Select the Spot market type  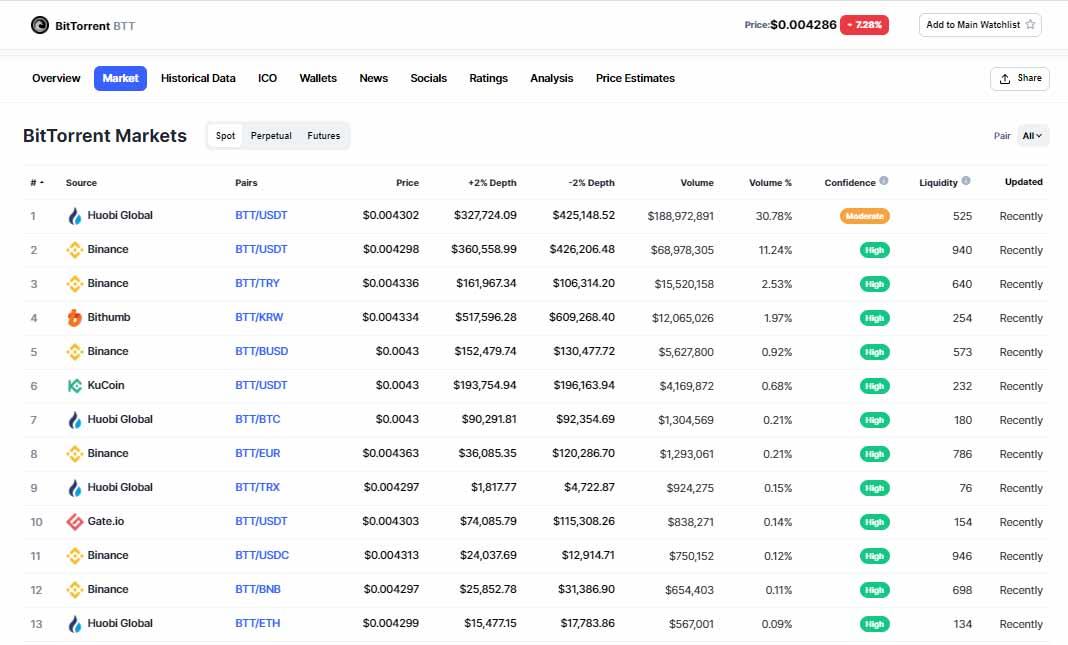(x=225, y=136)
